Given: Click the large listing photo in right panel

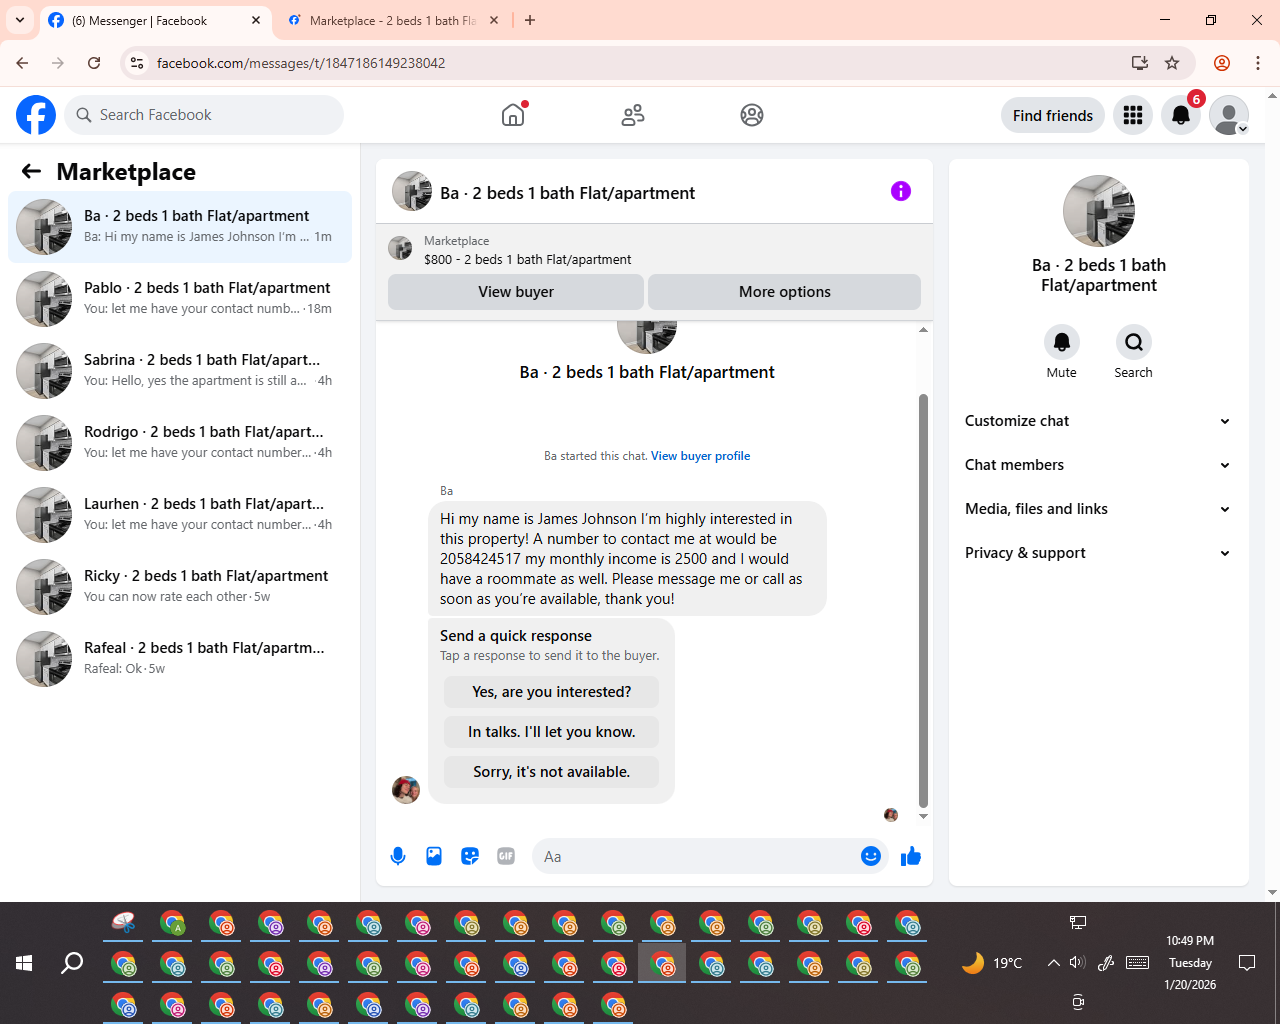Looking at the screenshot, I should pos(1099,211).
